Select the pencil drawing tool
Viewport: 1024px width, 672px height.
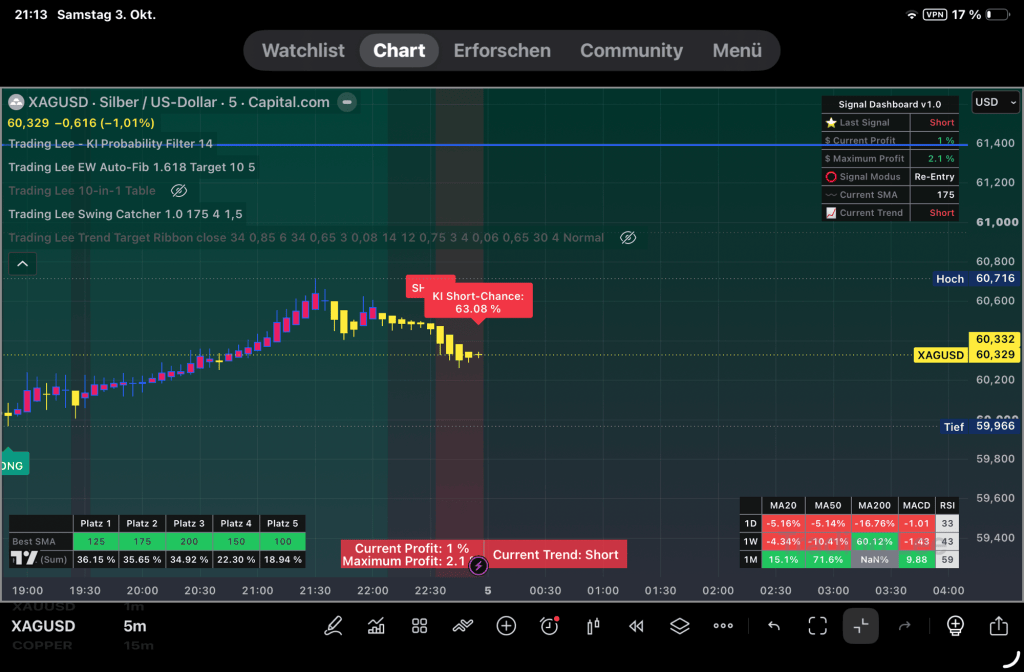pyautogui.click(x=334, y=626)
